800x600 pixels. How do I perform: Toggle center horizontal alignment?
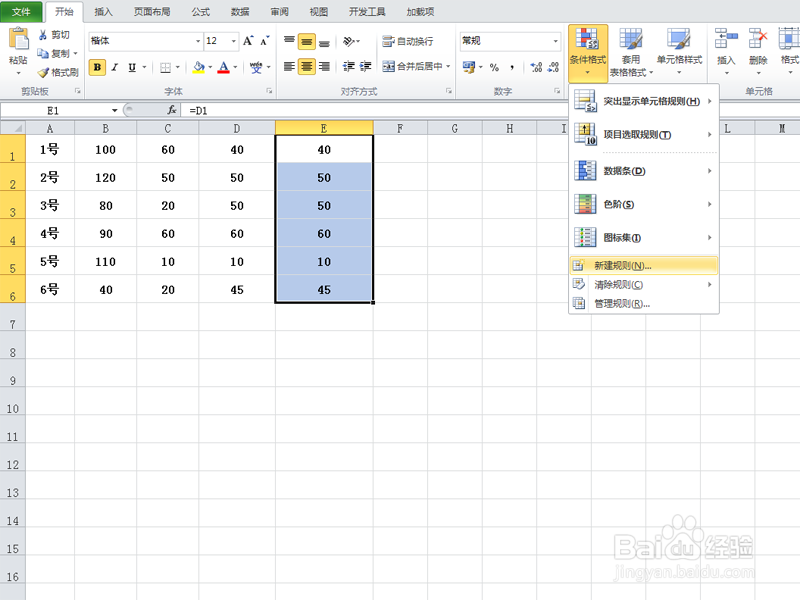point(307,67)
